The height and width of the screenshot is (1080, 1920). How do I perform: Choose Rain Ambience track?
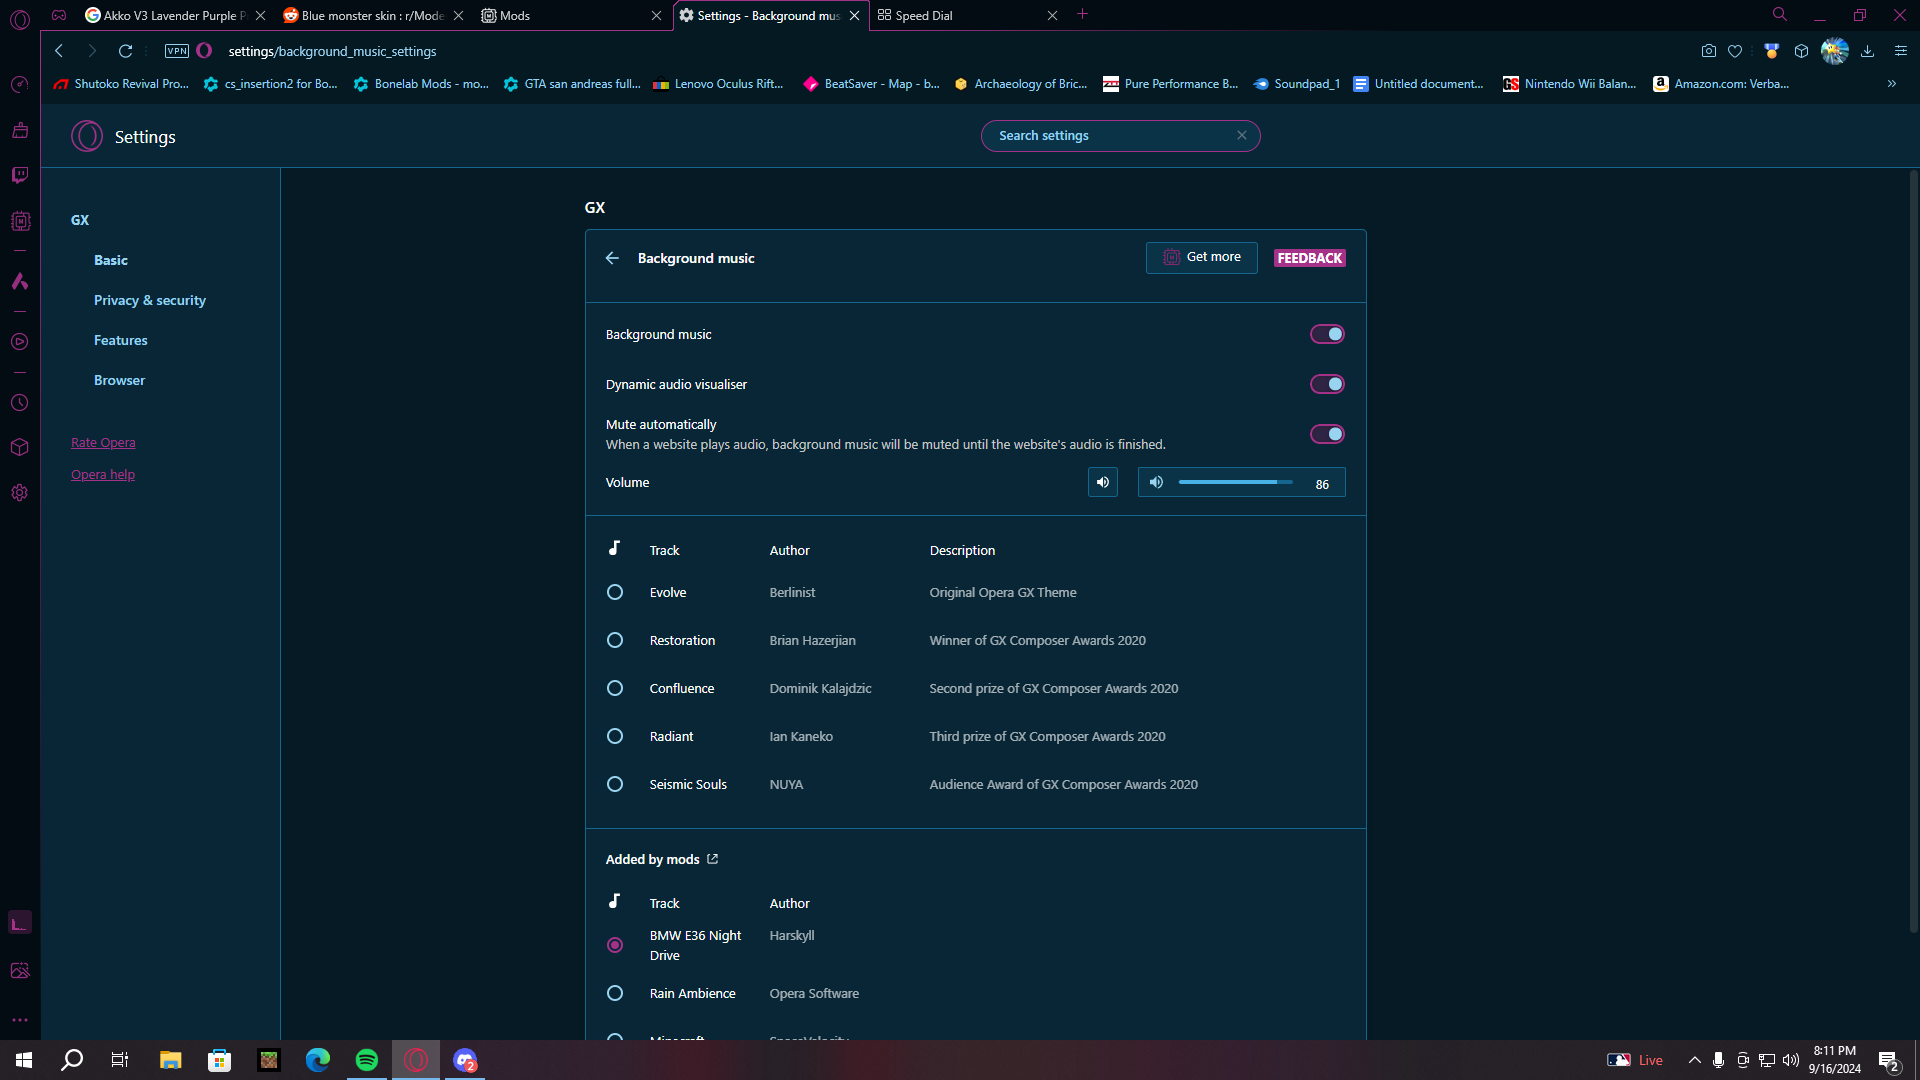coord(615,993)
